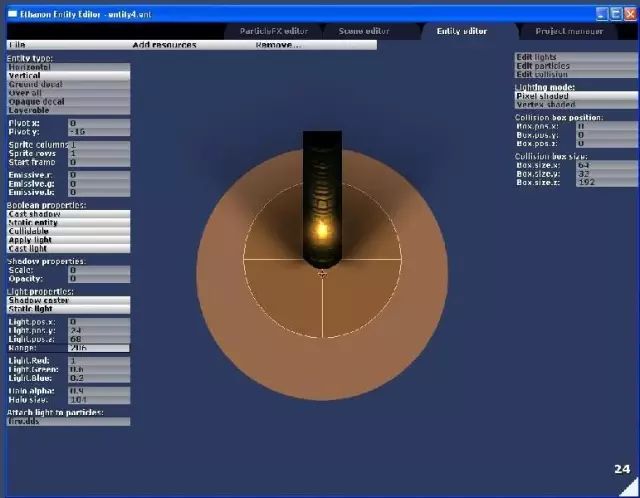Toggle the Cast shadow property

[x=69, y=214]
